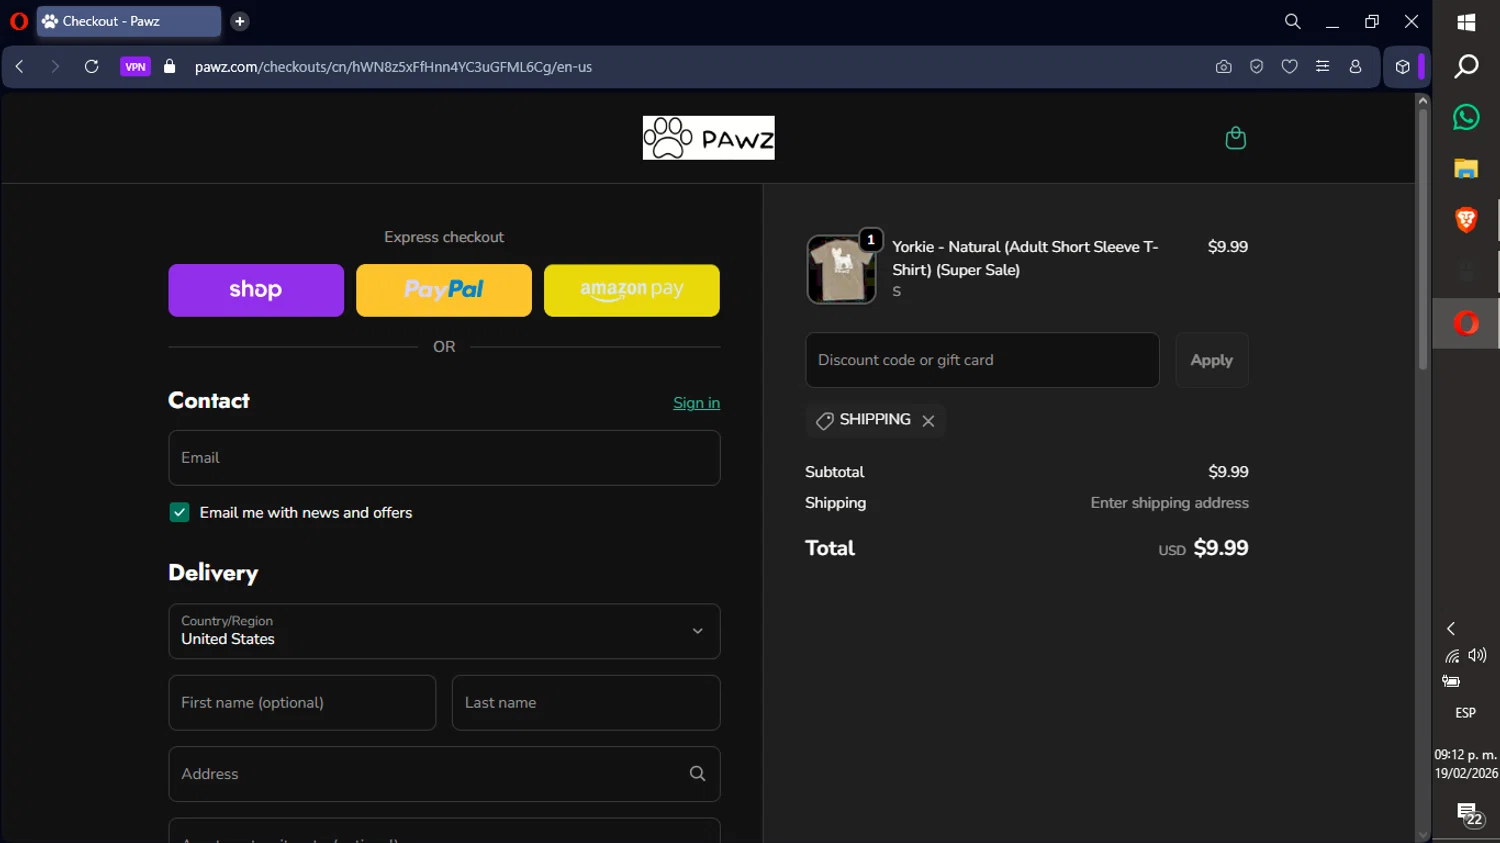
Task: Open ad blocker shield settings
Action: click(1257, 67)
